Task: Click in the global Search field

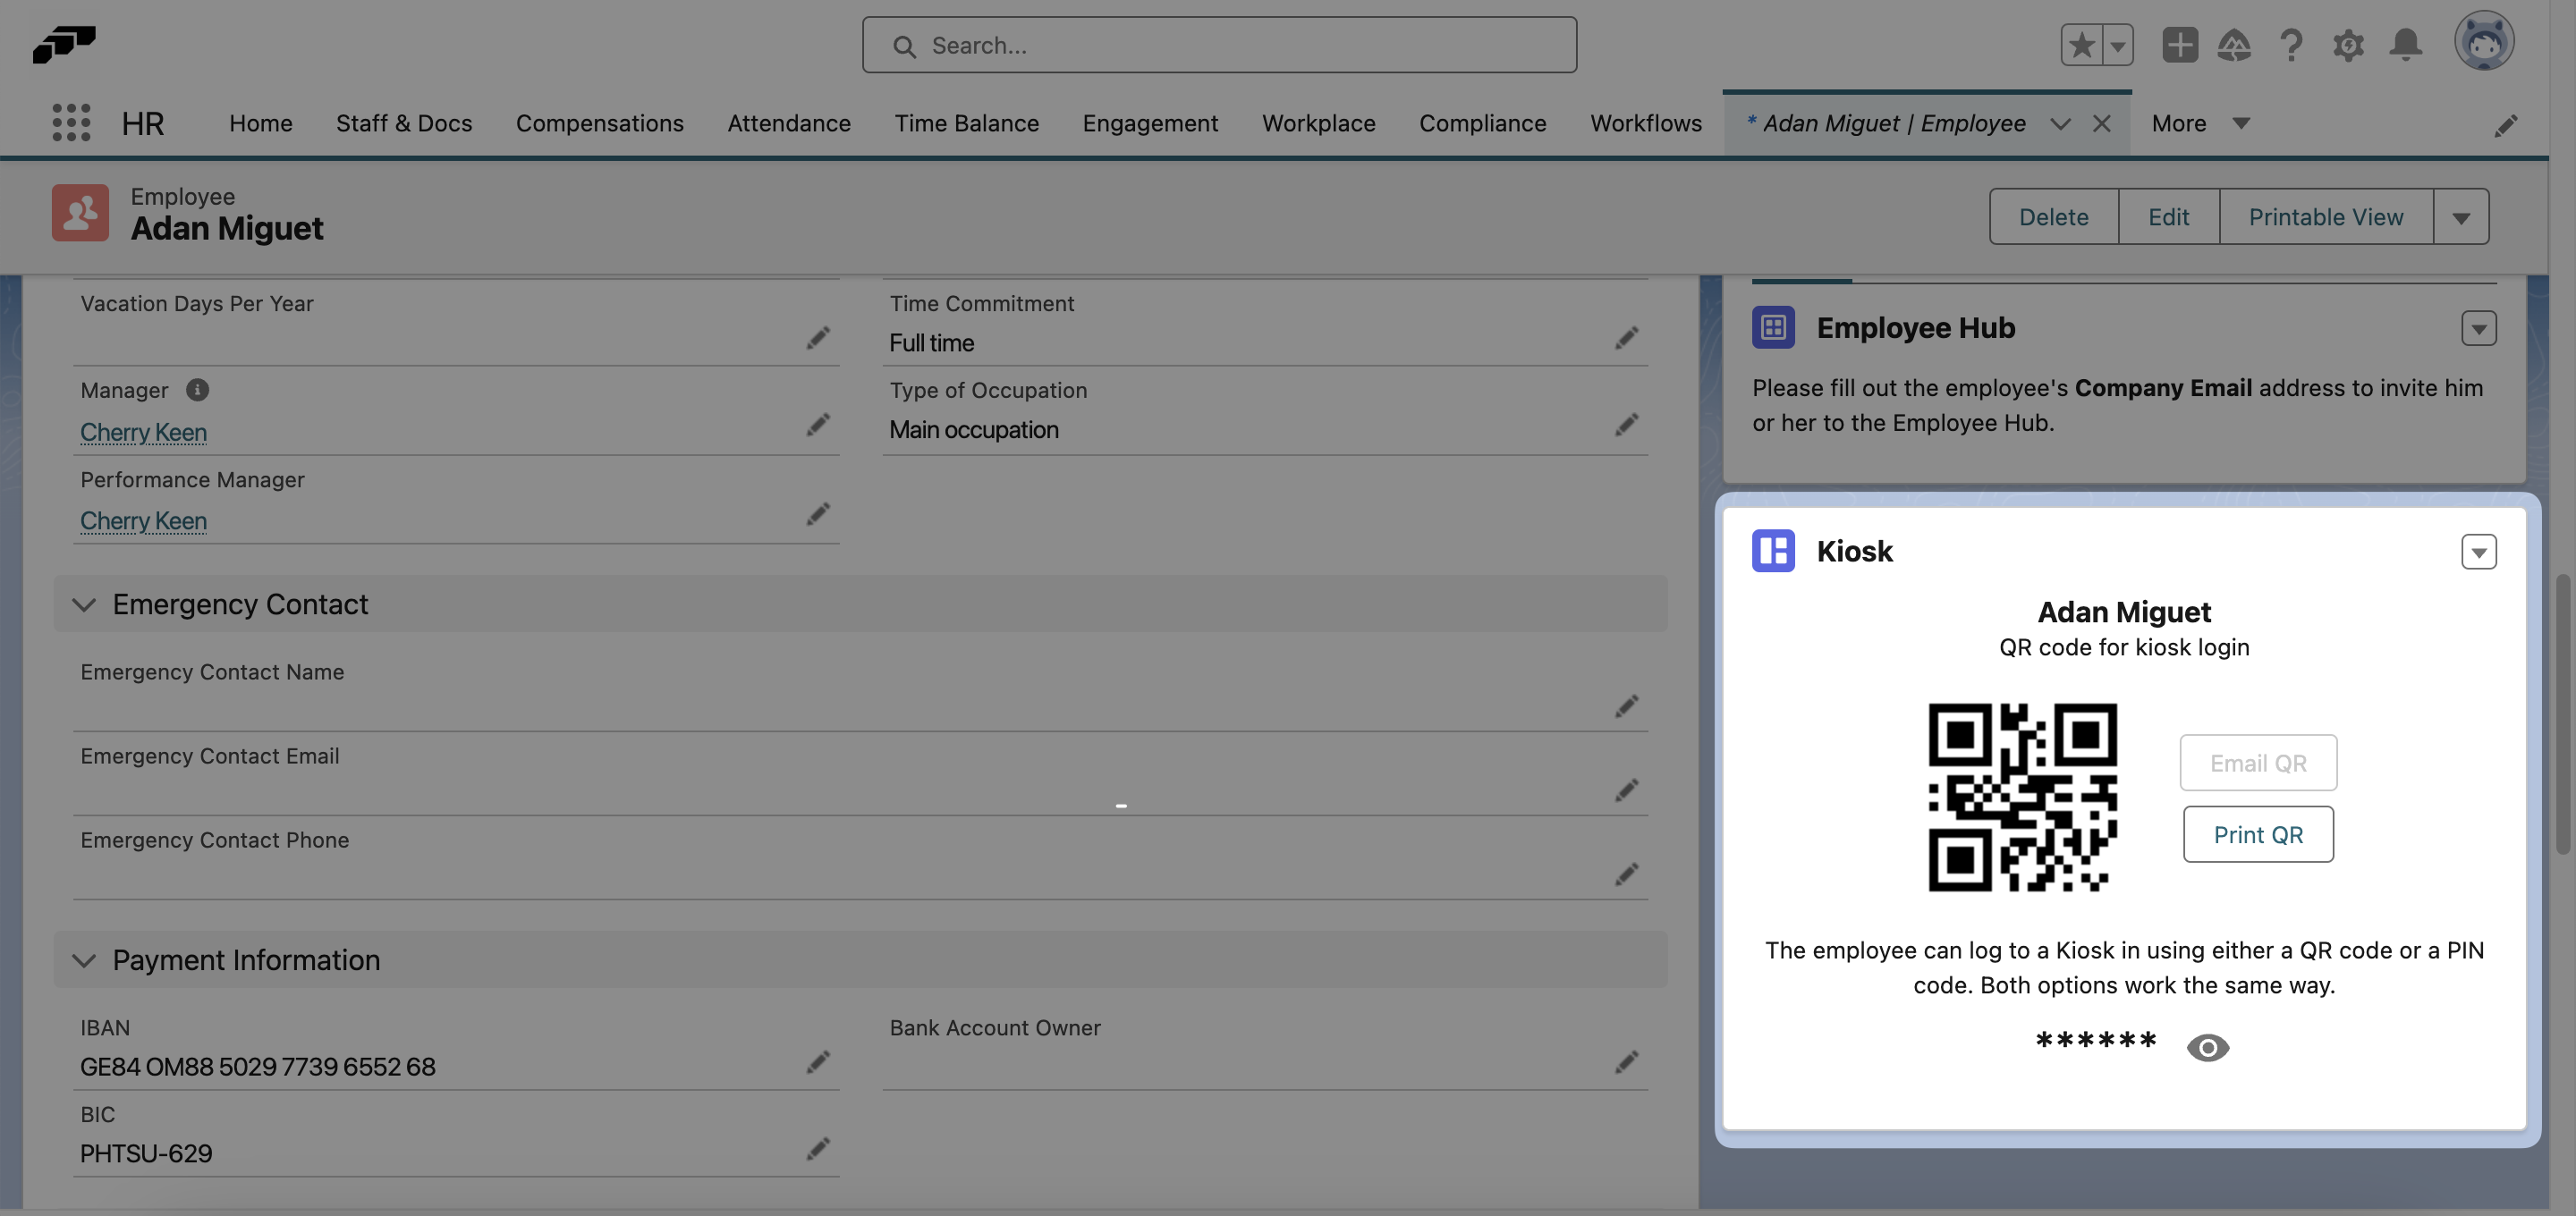Action: [1220, 45]
